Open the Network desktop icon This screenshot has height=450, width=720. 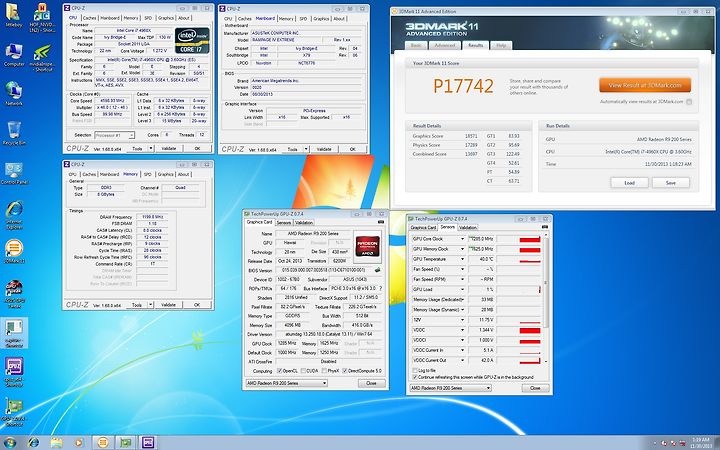14,94
